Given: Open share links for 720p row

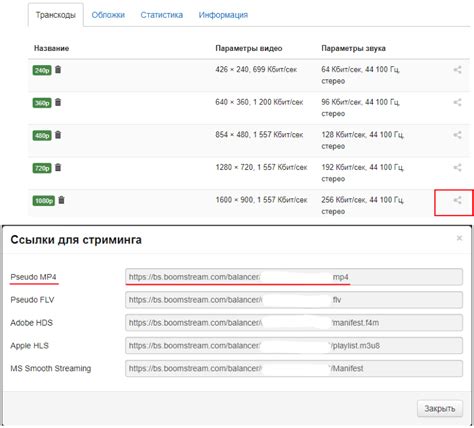Looking at the screenshot, I should [x=457, y=167].
